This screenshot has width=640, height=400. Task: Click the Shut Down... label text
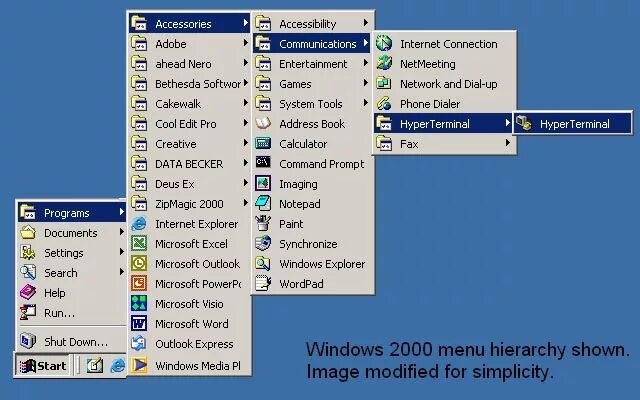click(x=76, y=342)
